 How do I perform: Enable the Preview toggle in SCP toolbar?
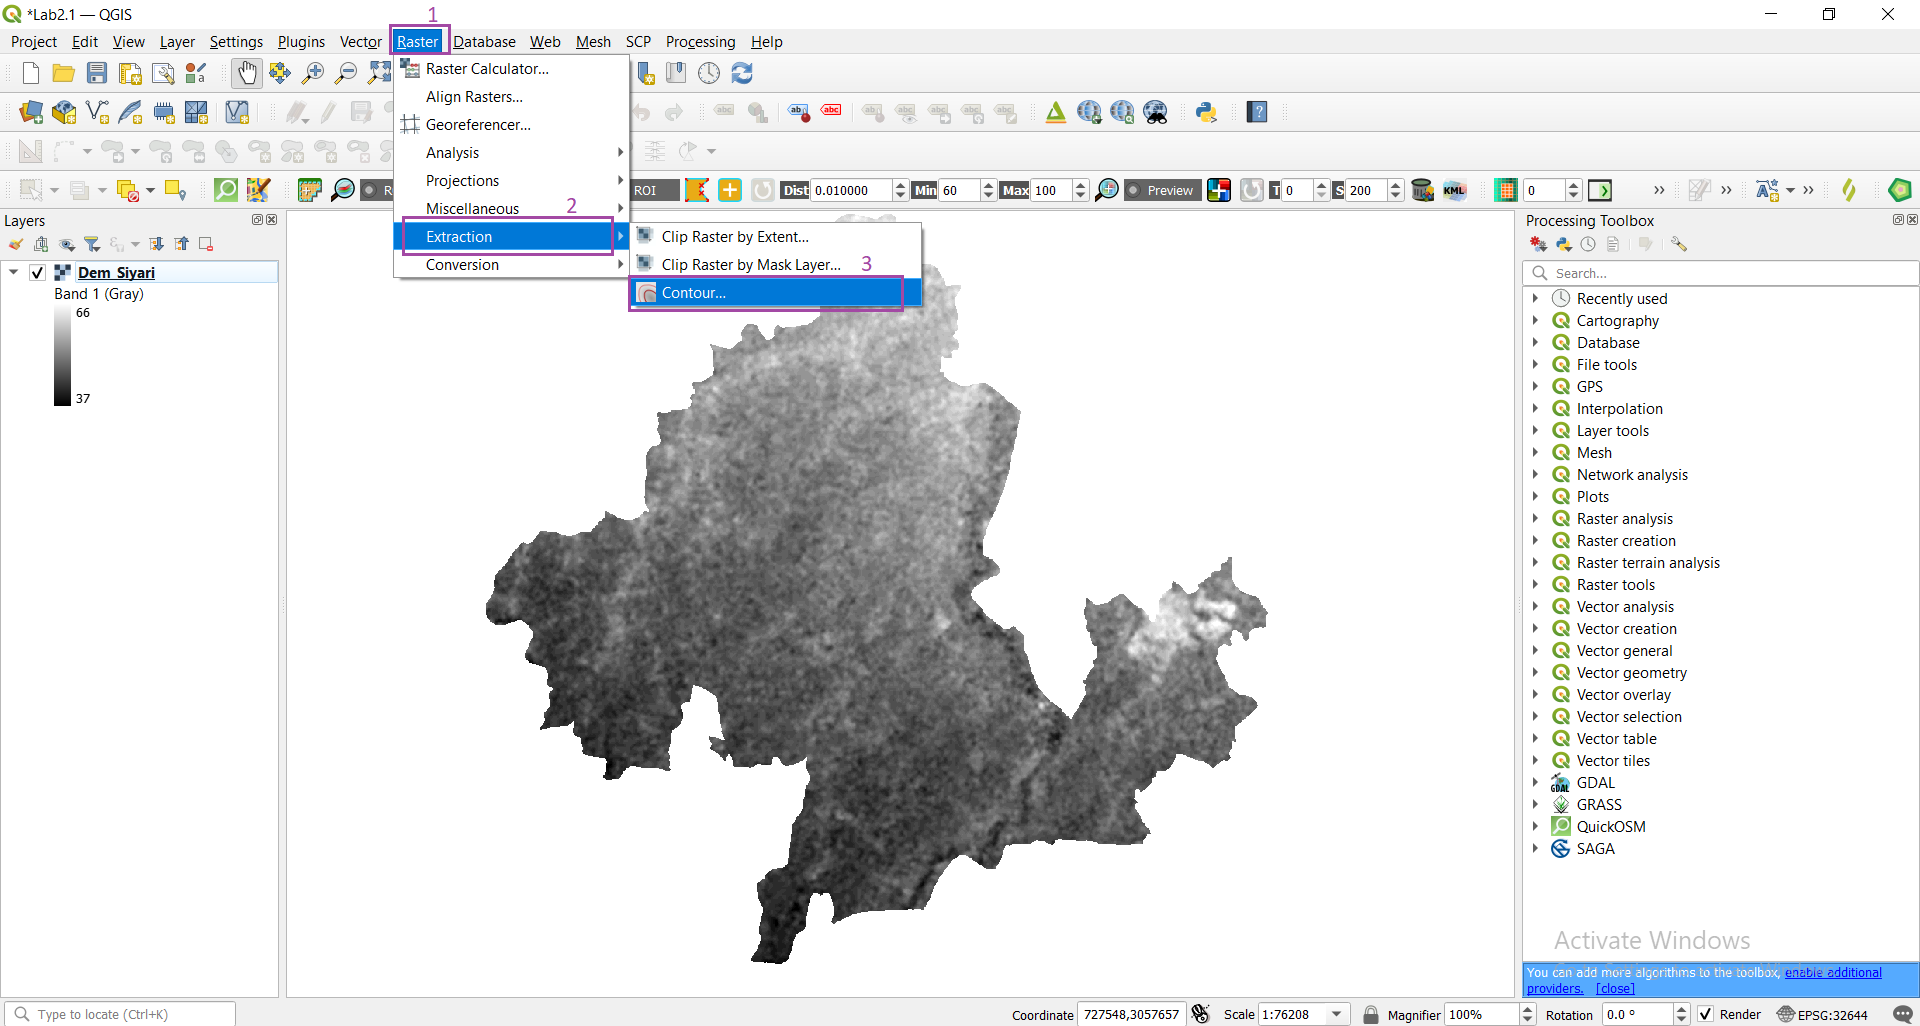point(1162,190)
